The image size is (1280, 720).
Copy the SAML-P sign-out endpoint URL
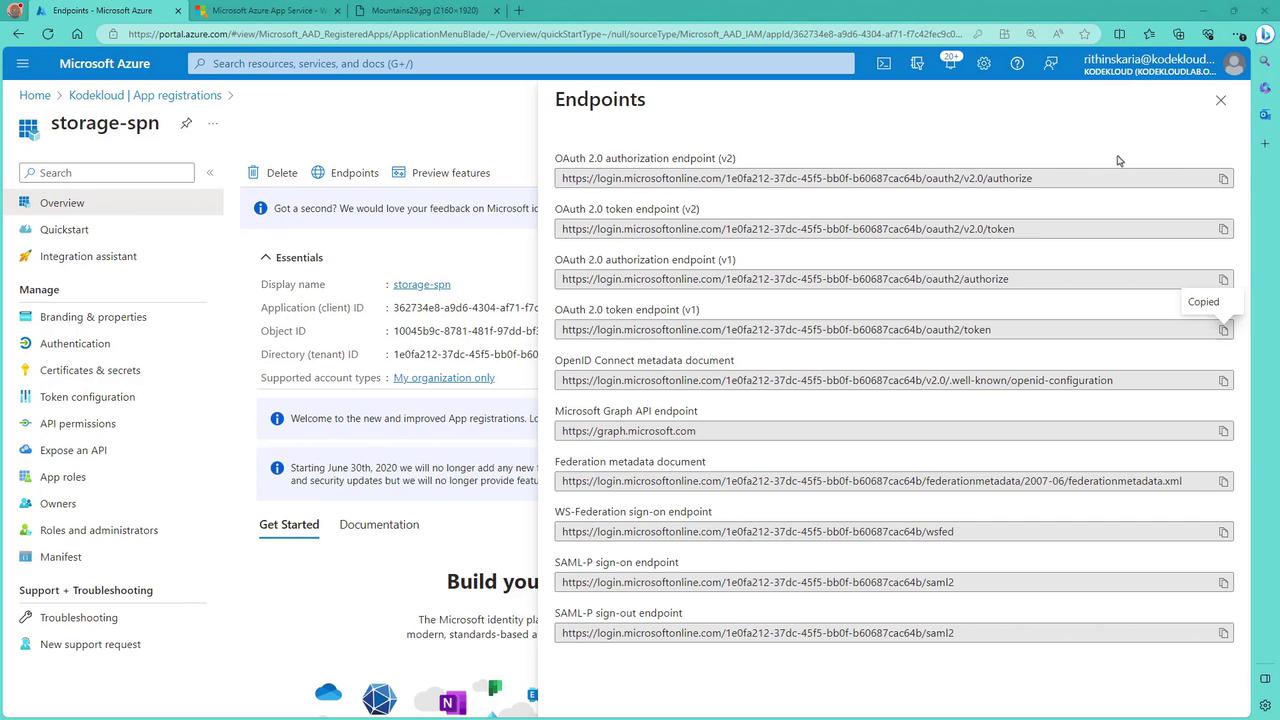pyautogui.click(x=1223, y=633)
